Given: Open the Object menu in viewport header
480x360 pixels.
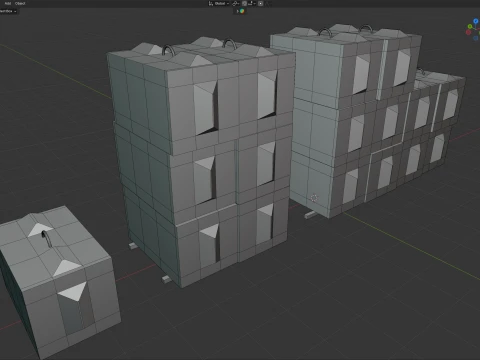Looking at the screenshot, I should 20,3.
